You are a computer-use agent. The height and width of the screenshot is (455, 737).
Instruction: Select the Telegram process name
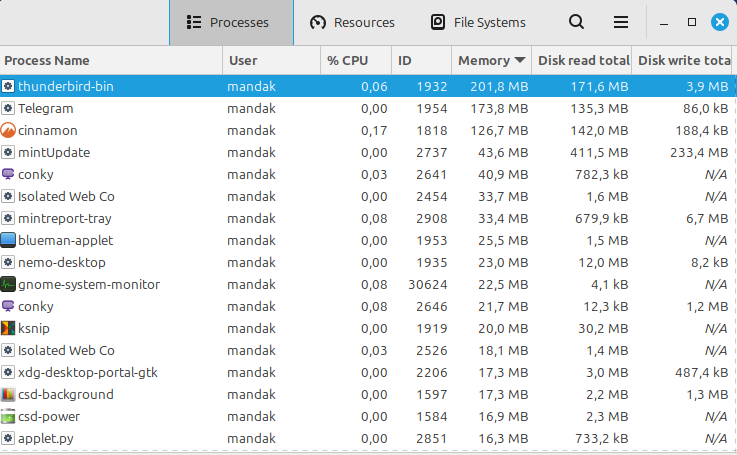pyautogui.click(x=46, y=109)
